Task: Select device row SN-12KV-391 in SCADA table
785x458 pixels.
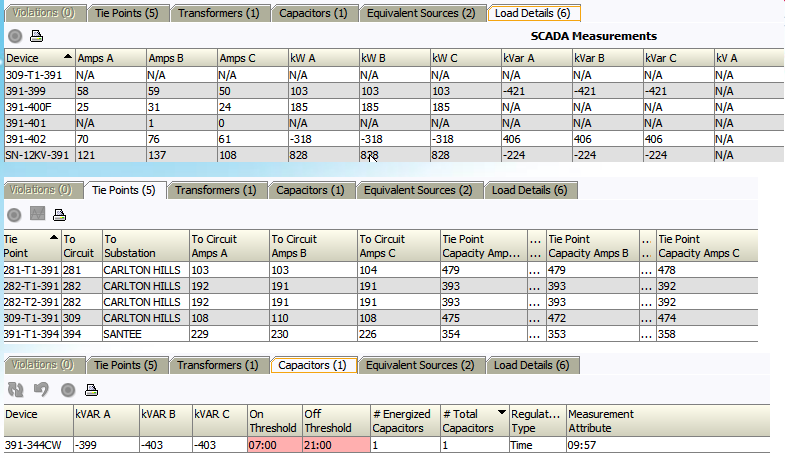Action: point(394,155)
